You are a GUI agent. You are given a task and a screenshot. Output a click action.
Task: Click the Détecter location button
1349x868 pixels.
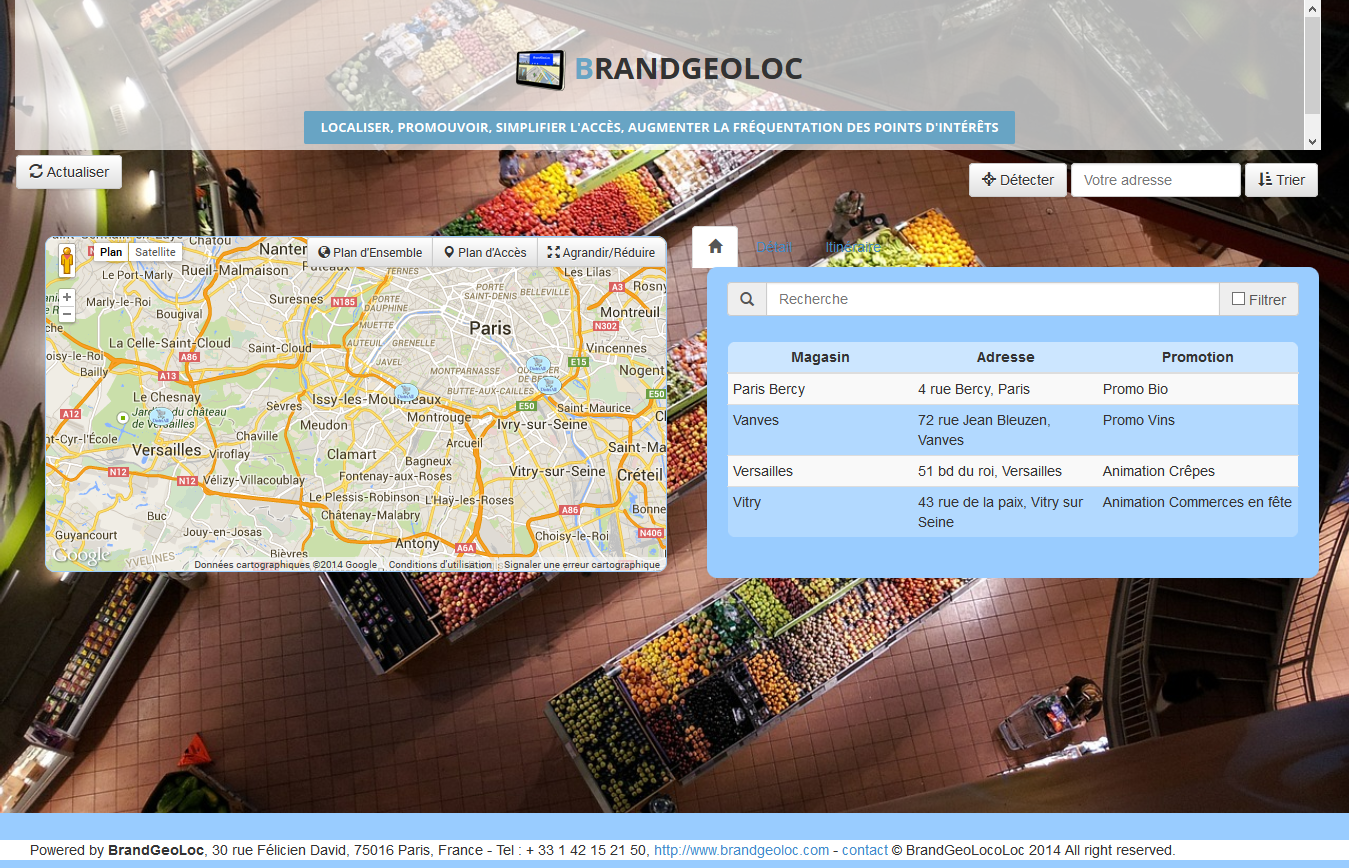pos(1018,180)
